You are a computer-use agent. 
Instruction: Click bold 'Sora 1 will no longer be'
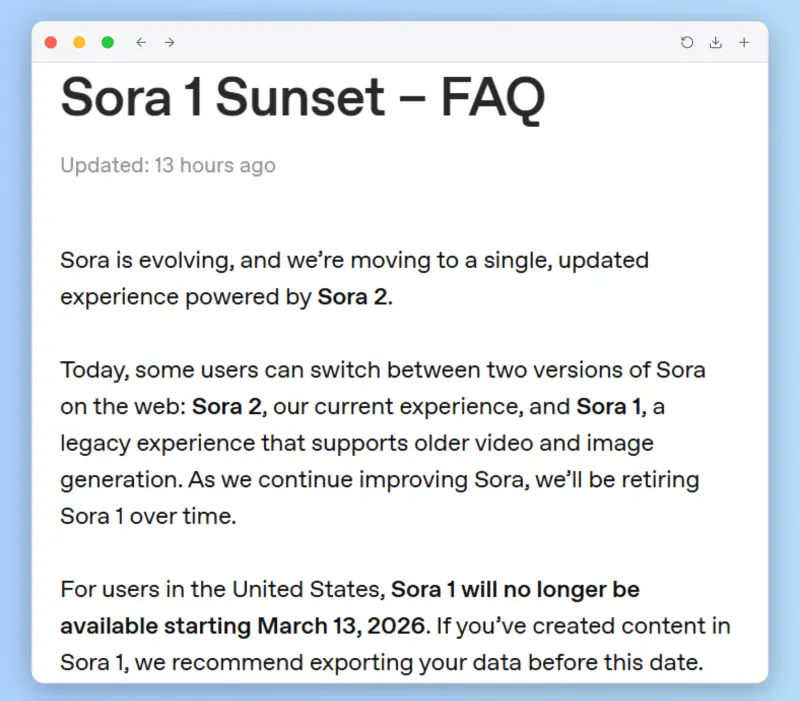515,590
